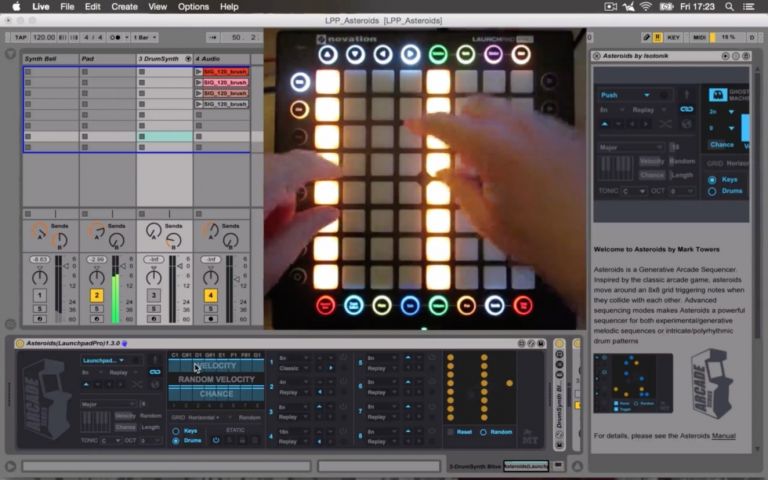
Task: Open the Help menu
Action: (229, 7)
